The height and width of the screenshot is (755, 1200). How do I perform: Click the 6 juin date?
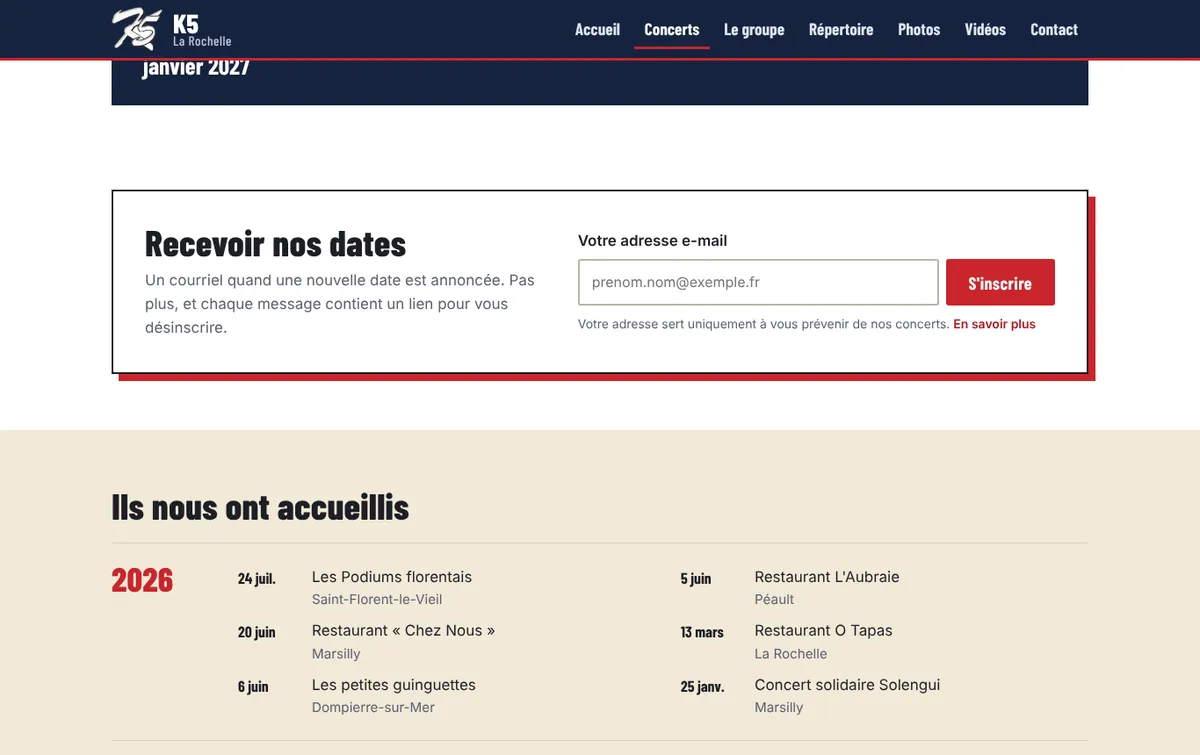[x=253, y=686]
